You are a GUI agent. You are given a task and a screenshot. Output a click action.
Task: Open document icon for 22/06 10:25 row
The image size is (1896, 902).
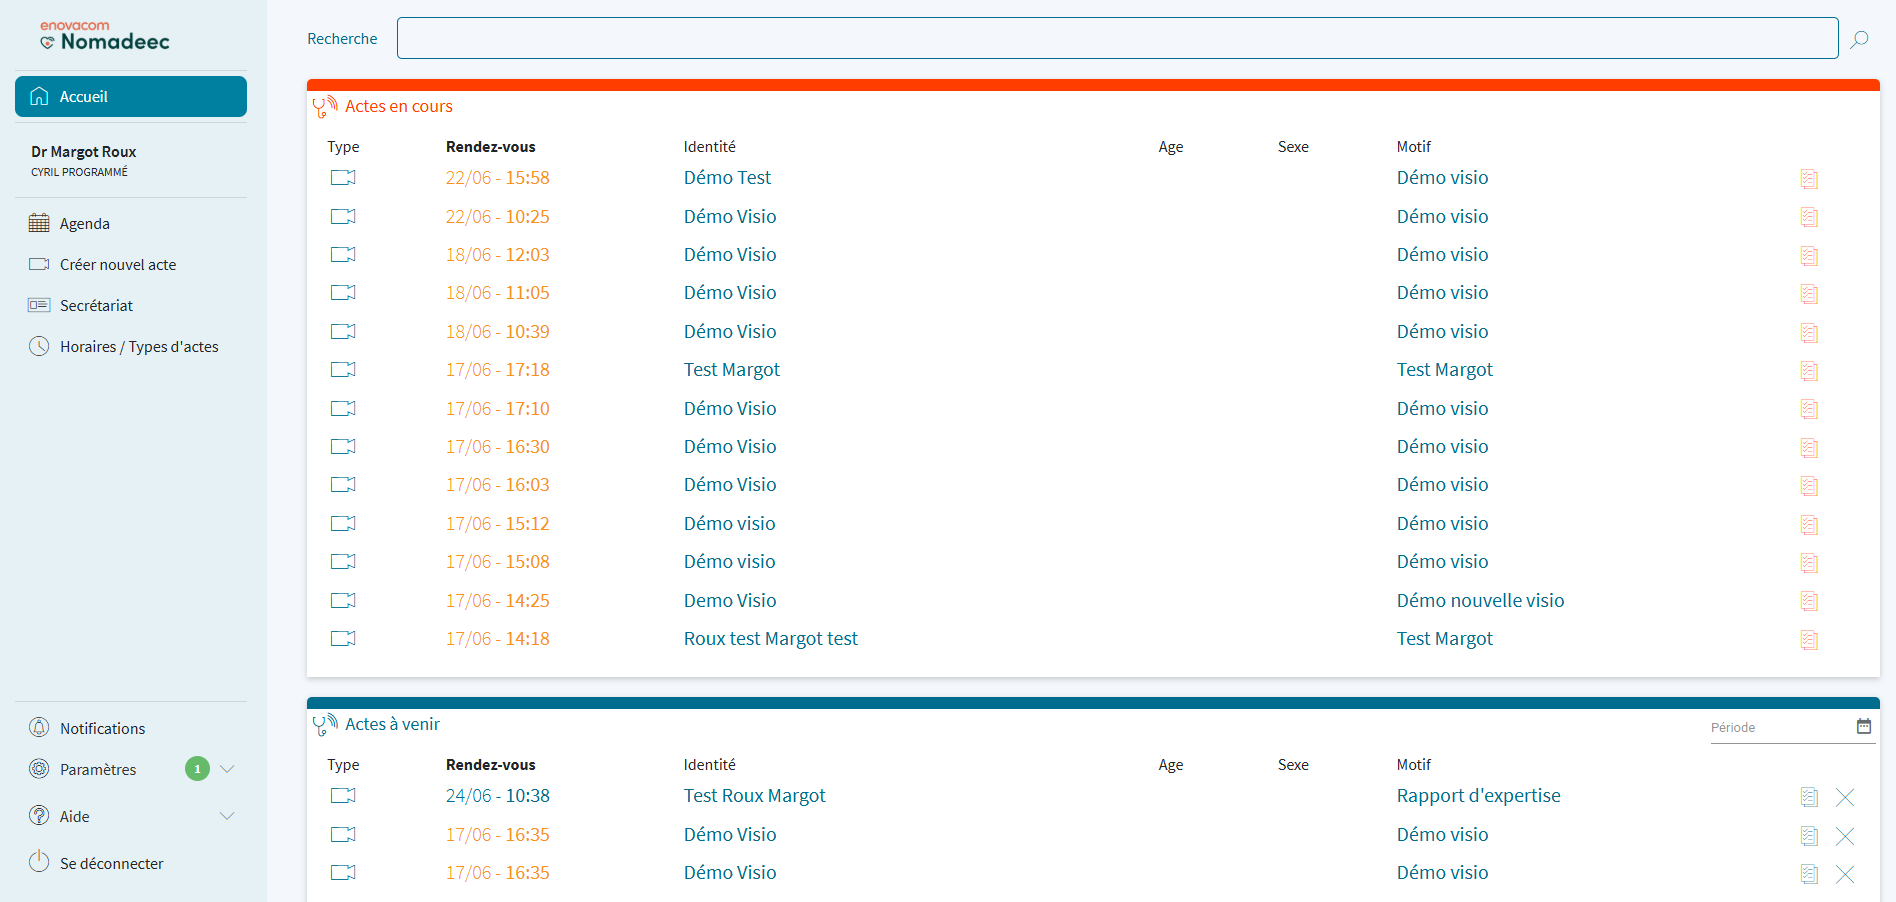1809,217
